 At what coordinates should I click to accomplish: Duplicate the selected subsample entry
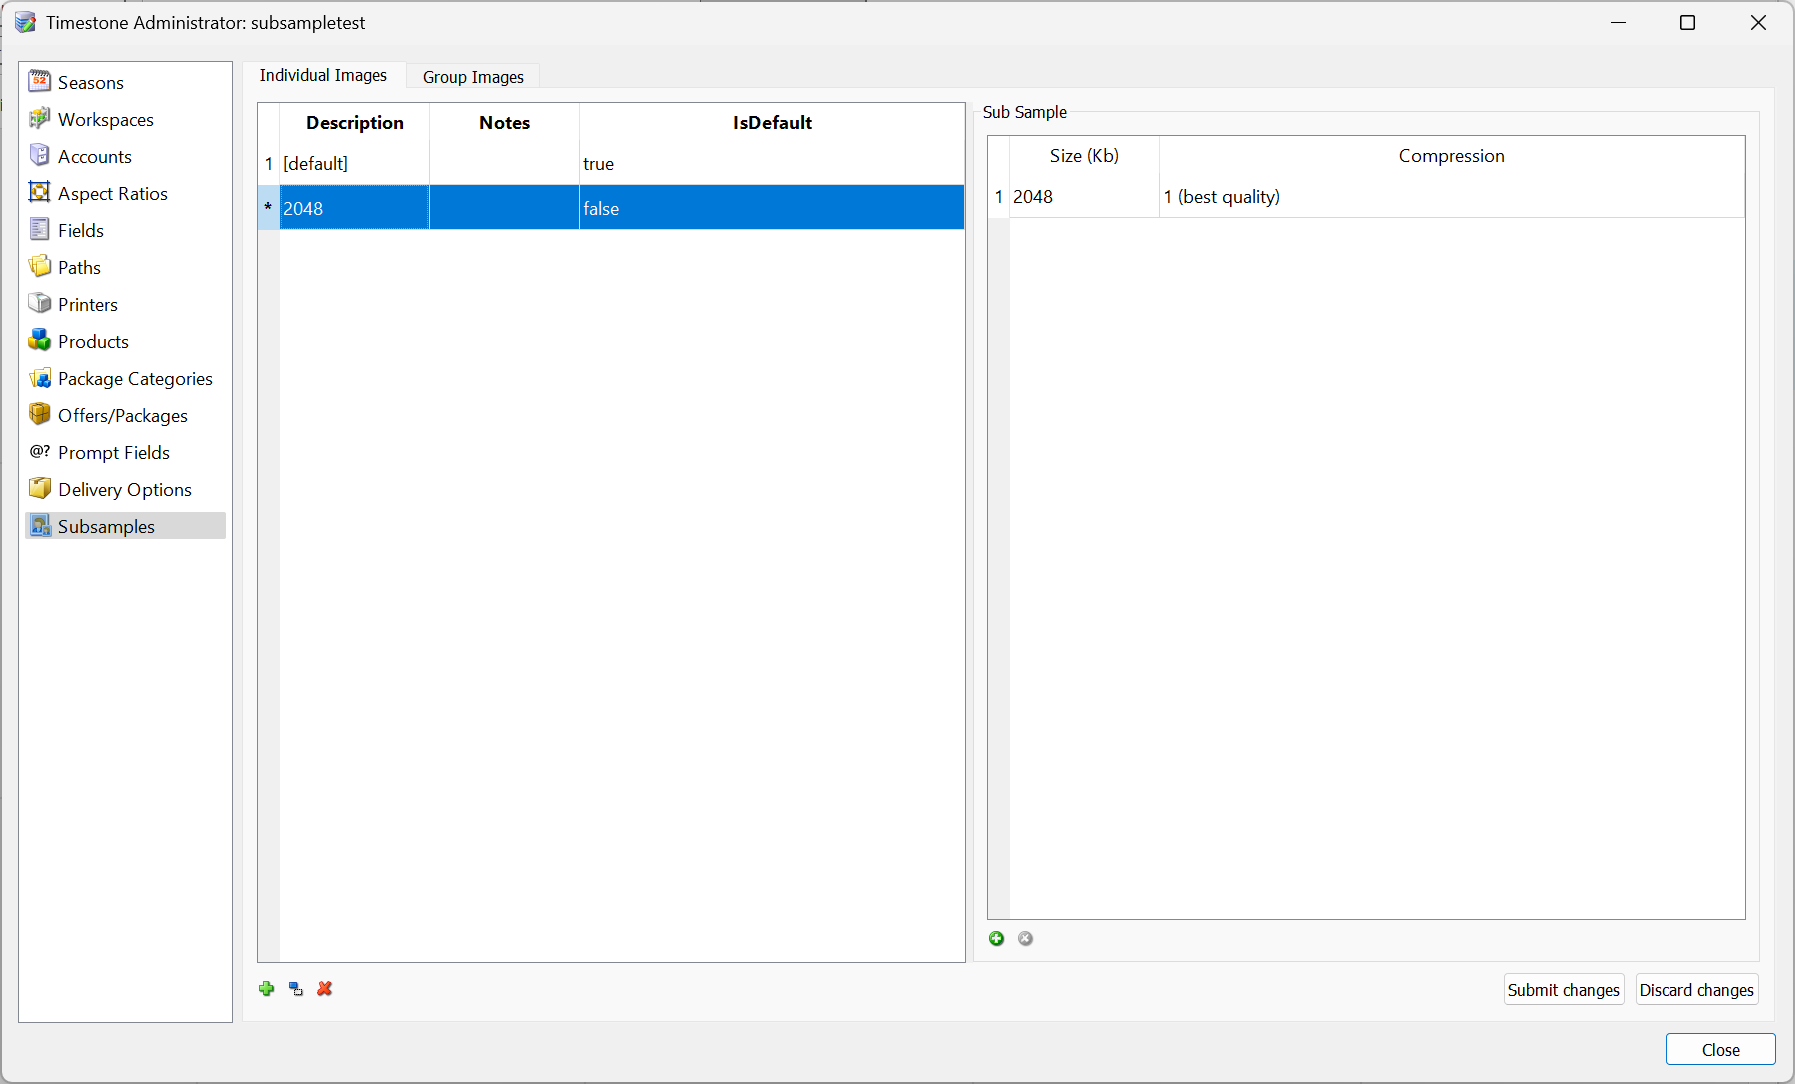tap(296, 989)
